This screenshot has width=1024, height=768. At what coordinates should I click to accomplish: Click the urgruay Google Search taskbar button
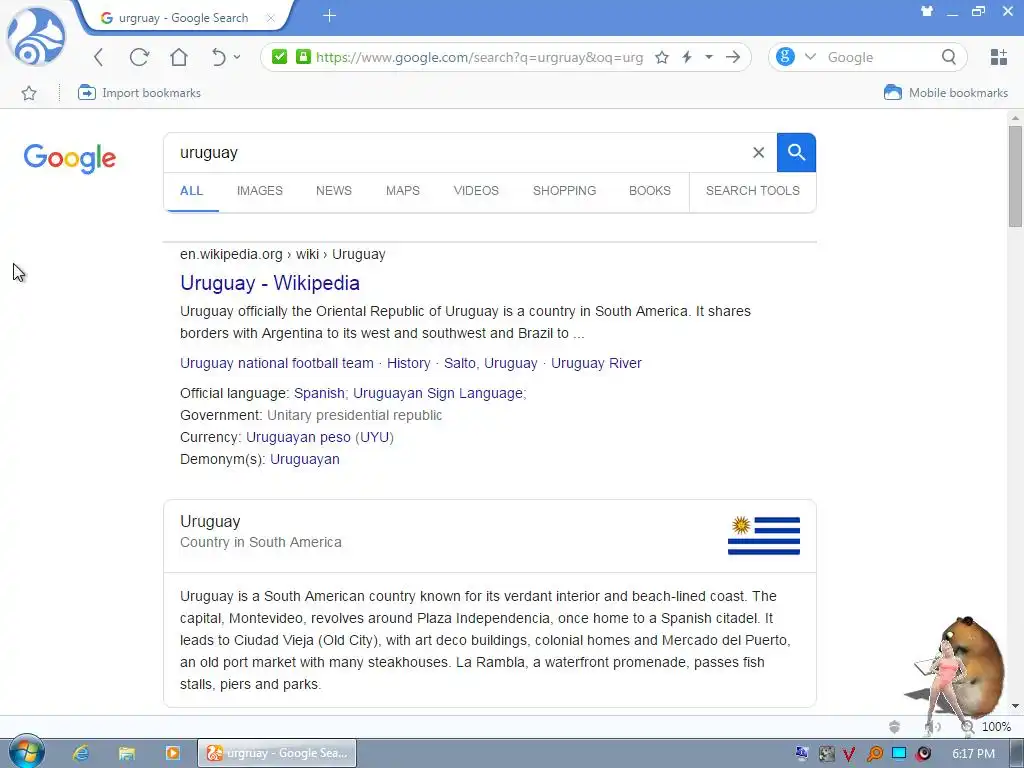pos(277,753)
